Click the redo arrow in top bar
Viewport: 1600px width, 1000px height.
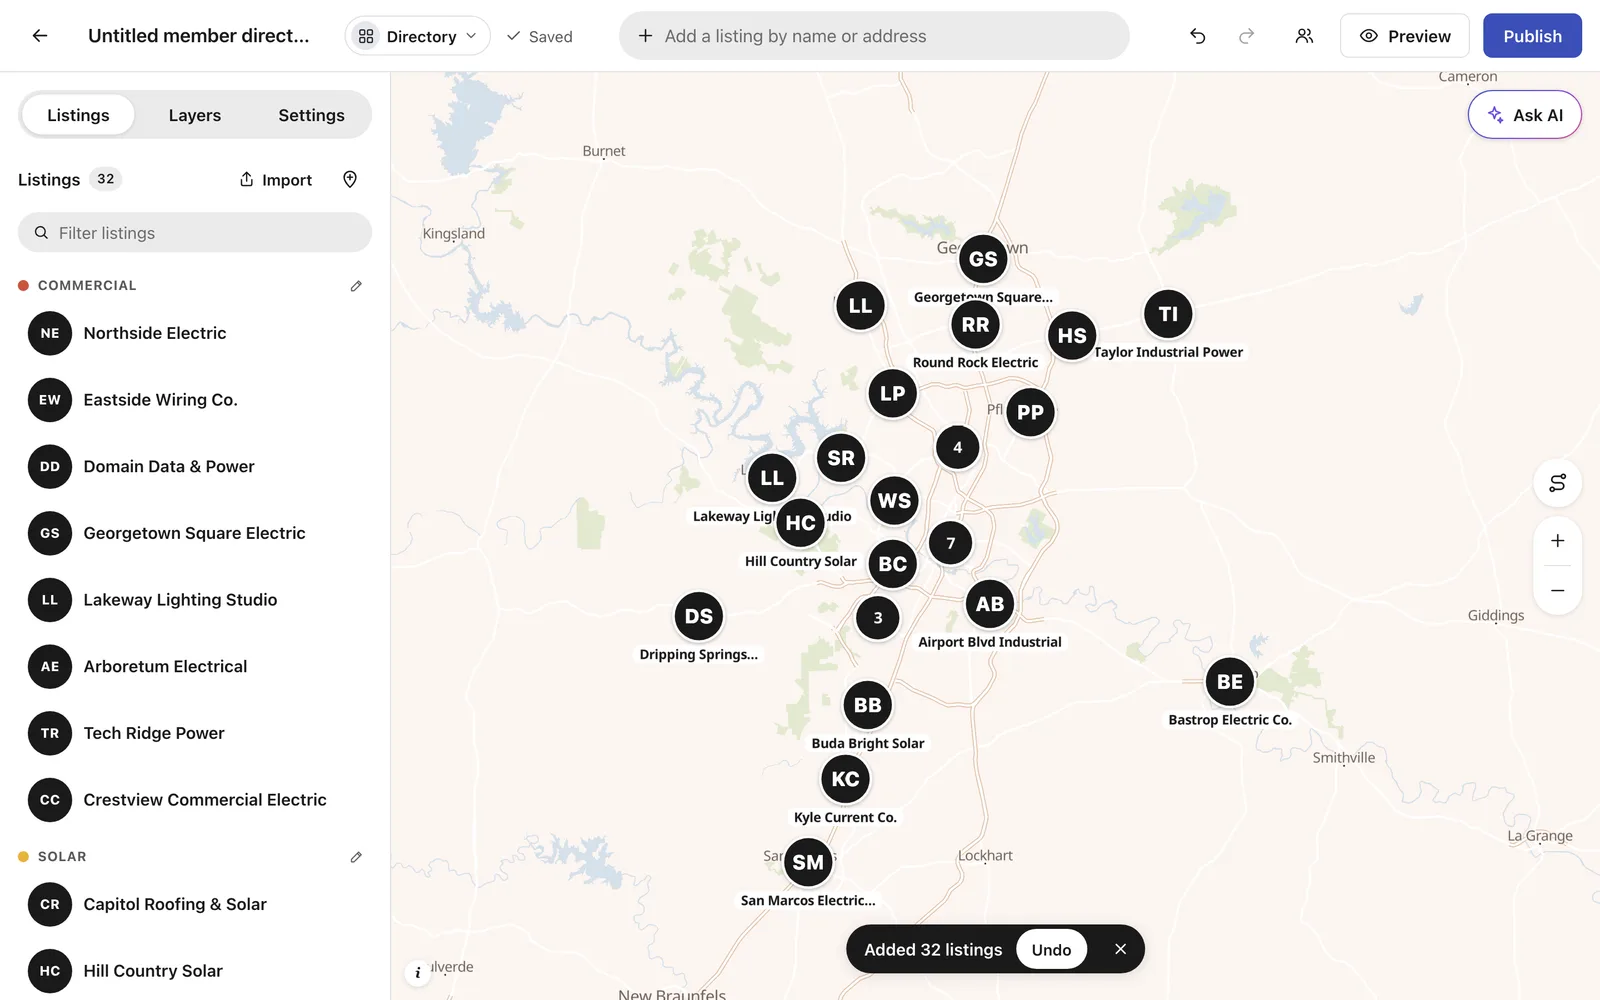click(x=1246, y=36)
